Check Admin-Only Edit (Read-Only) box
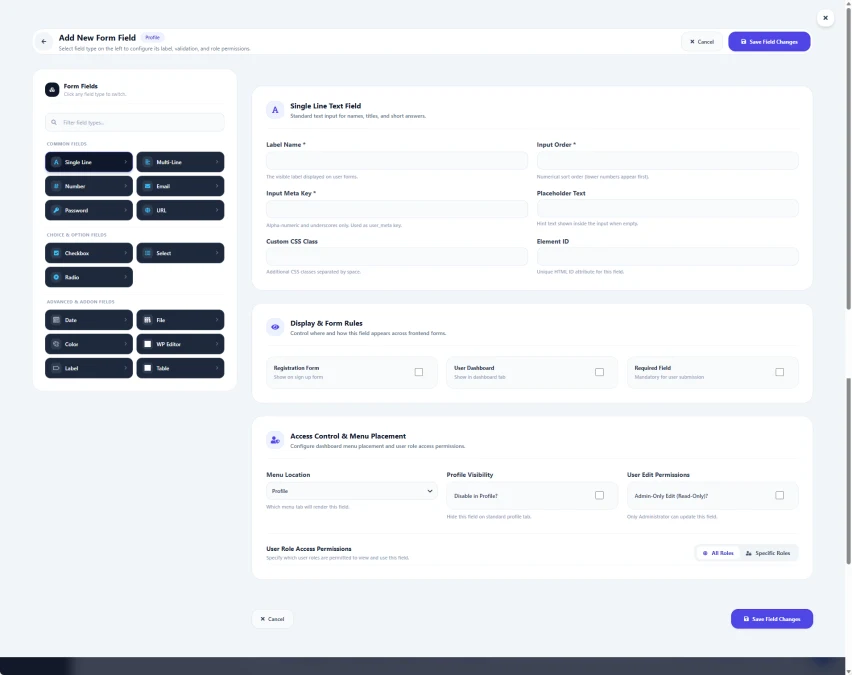 click(x=780, y=496)
